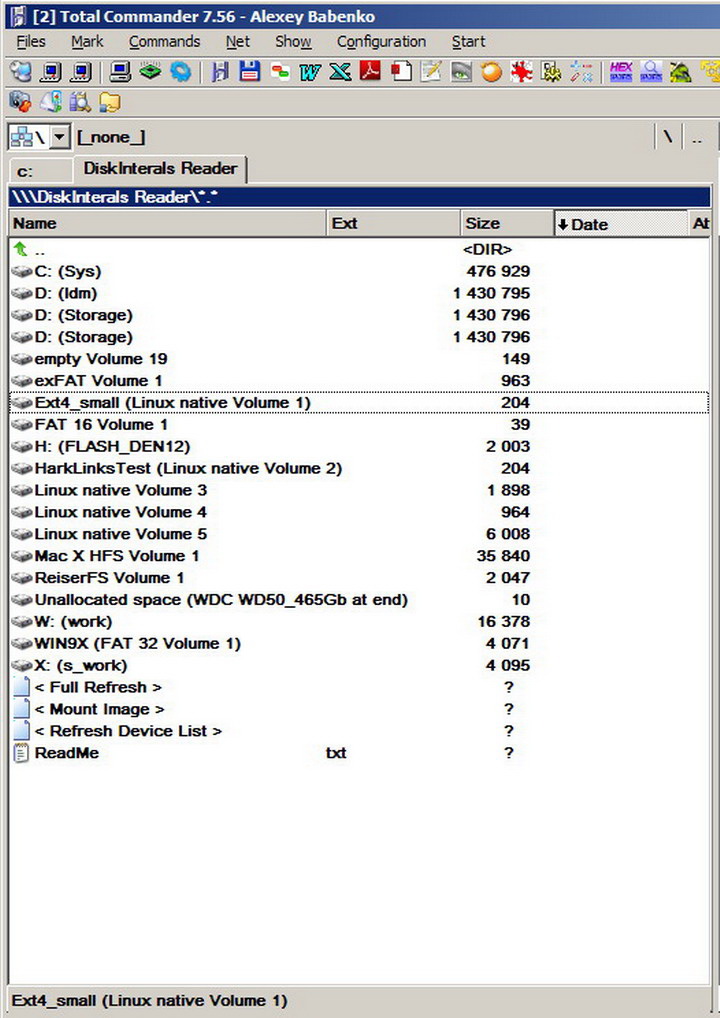Sort files by the Size column header
The image size is (720, 1018).
[x=506, y=224]
